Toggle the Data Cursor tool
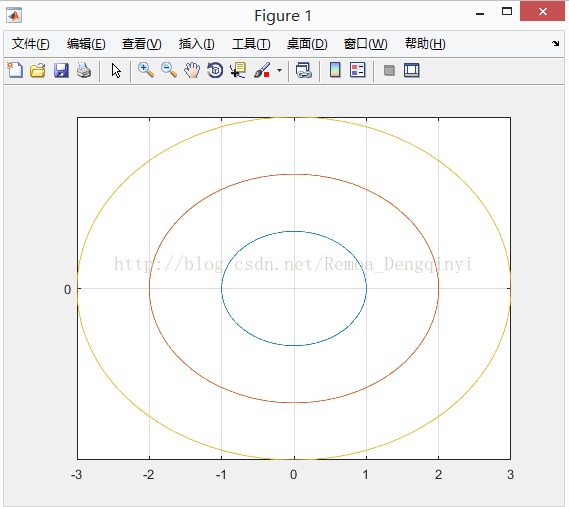Viewport: 569px width, 507px height. pyautogui.click(x=238, y=70)
